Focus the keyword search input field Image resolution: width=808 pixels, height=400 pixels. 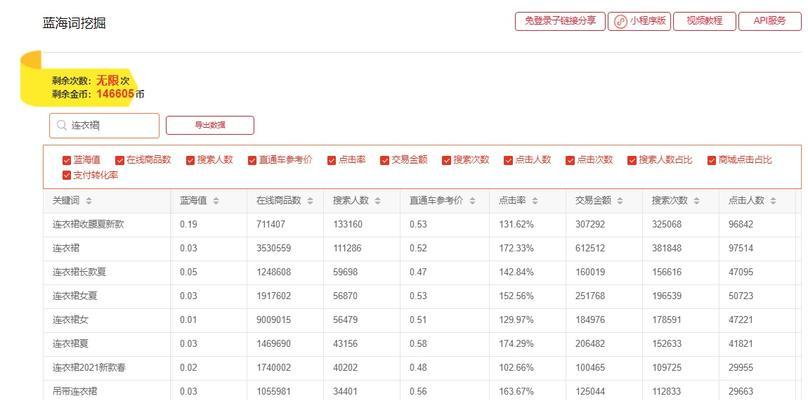[x=104, y=126]
